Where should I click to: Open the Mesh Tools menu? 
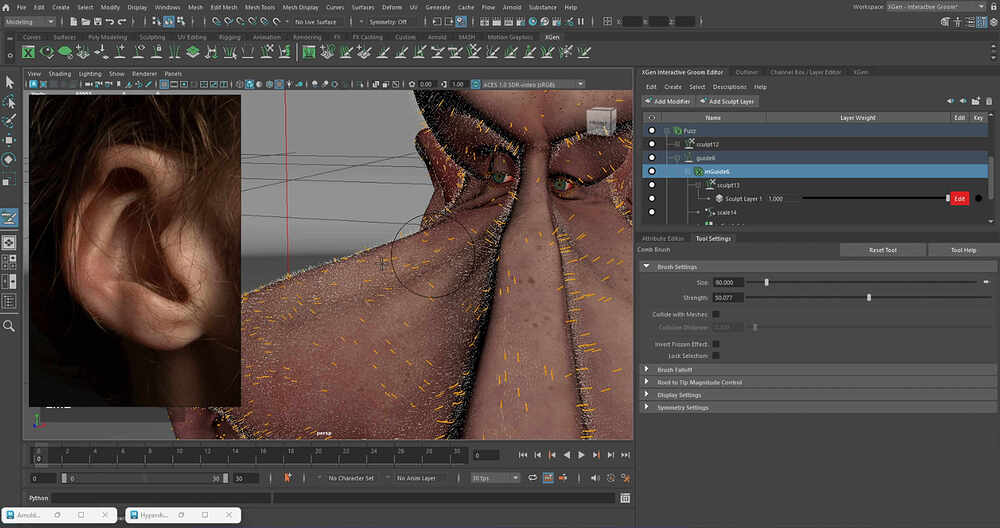pyautogui.click(x=258, y=7)
